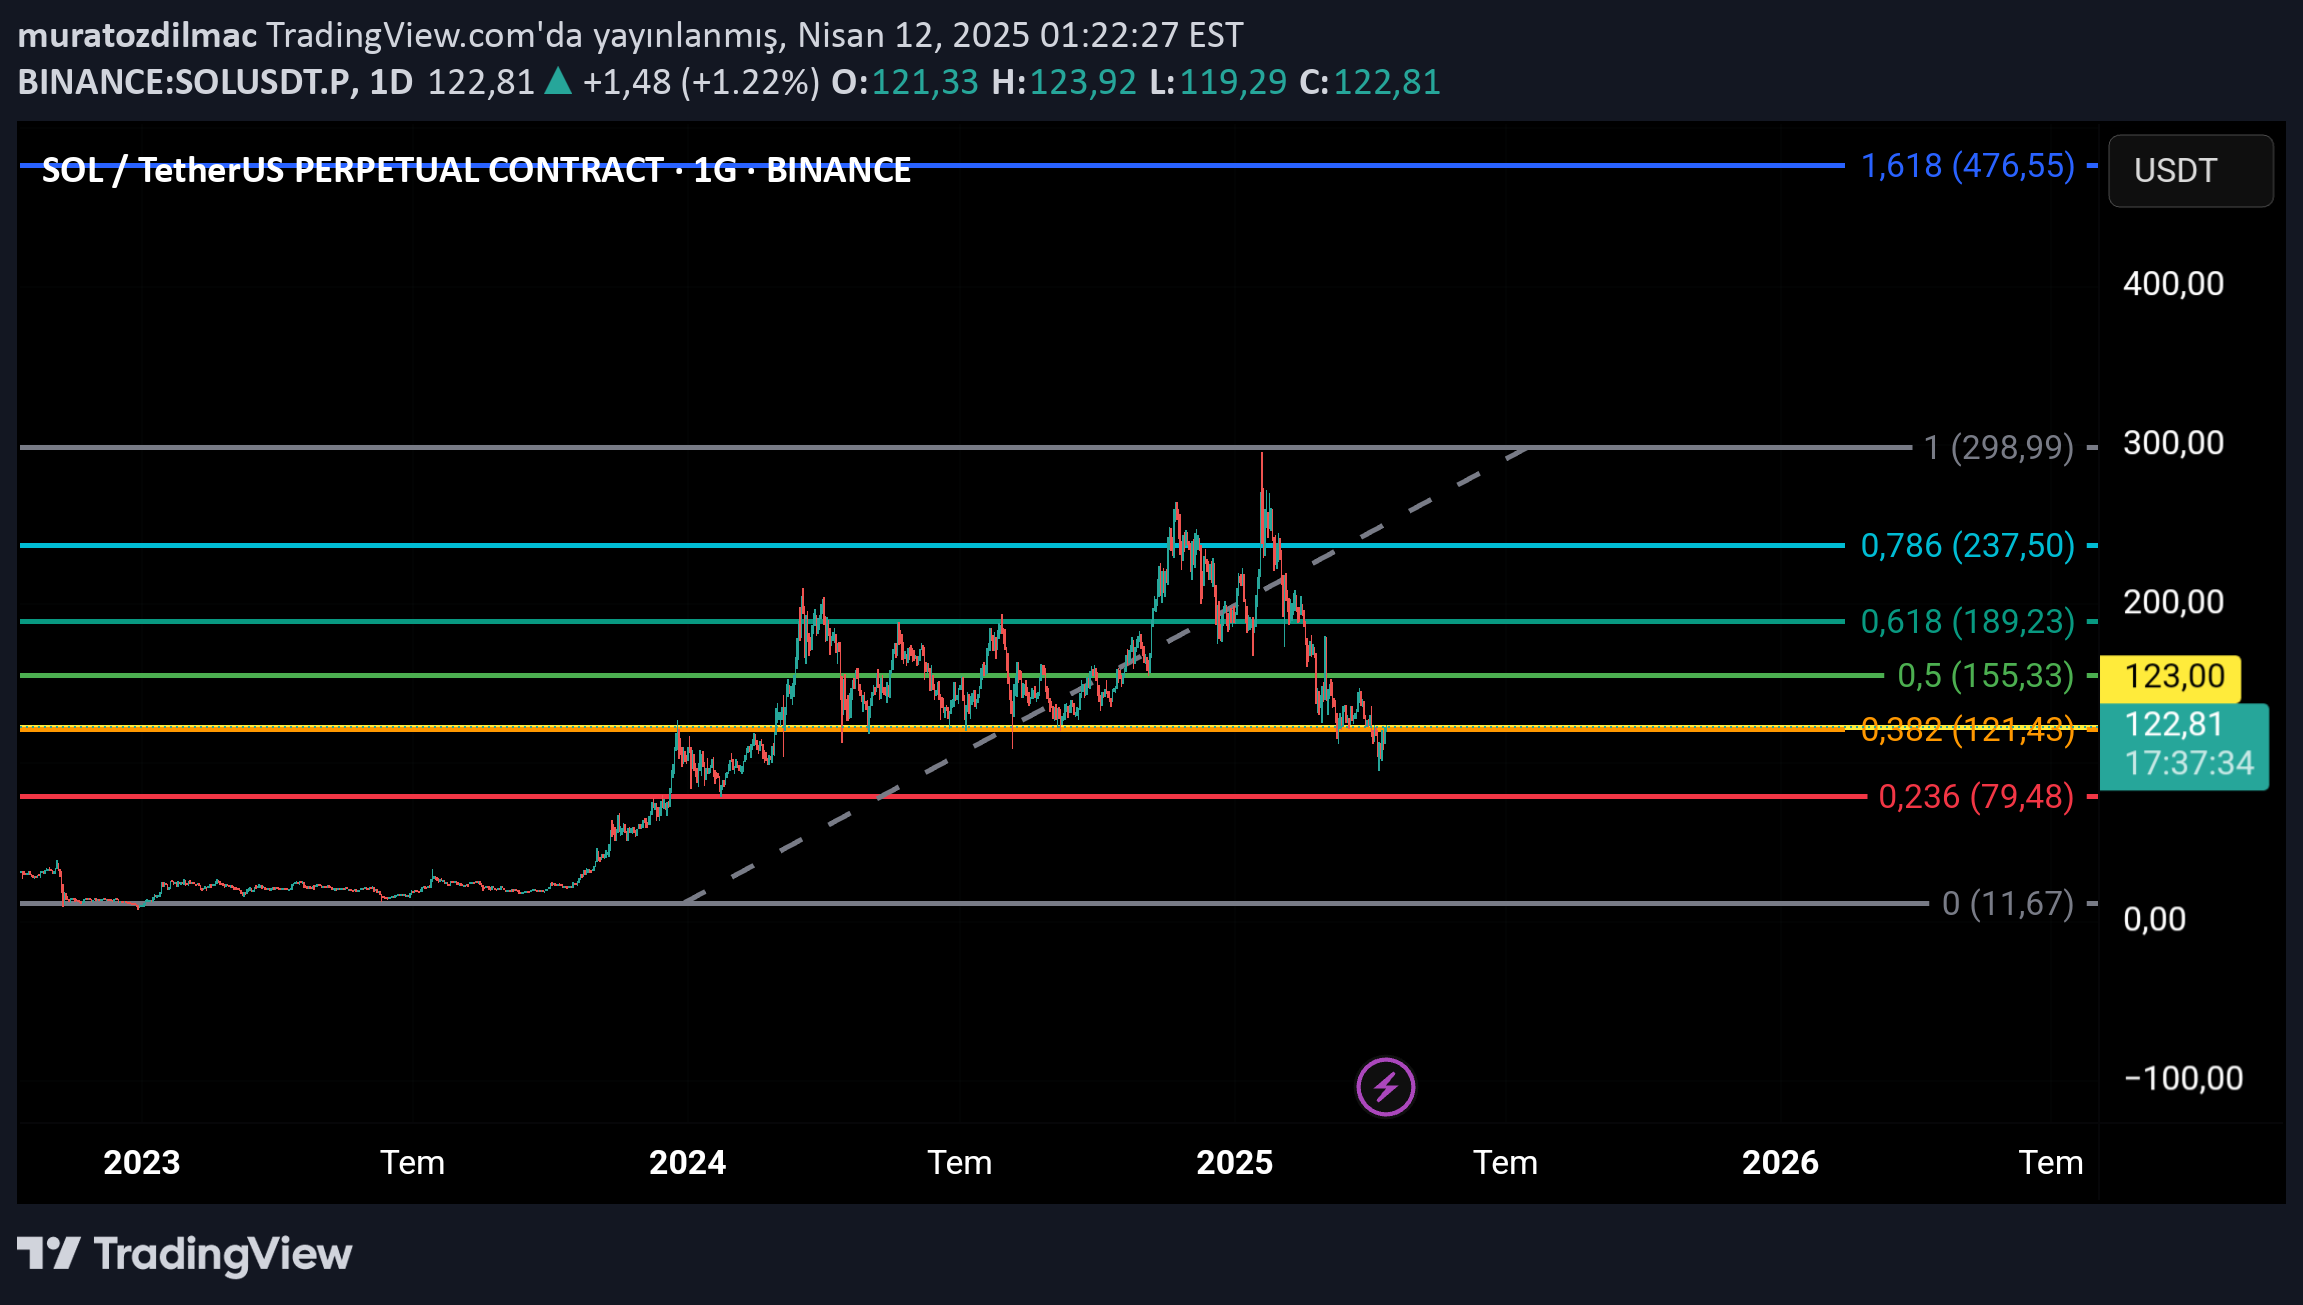Click the L:119,29 low value
The height and width of the screenshot is (1305, 2303).
pyautogui.click(x=1217, y=82)
